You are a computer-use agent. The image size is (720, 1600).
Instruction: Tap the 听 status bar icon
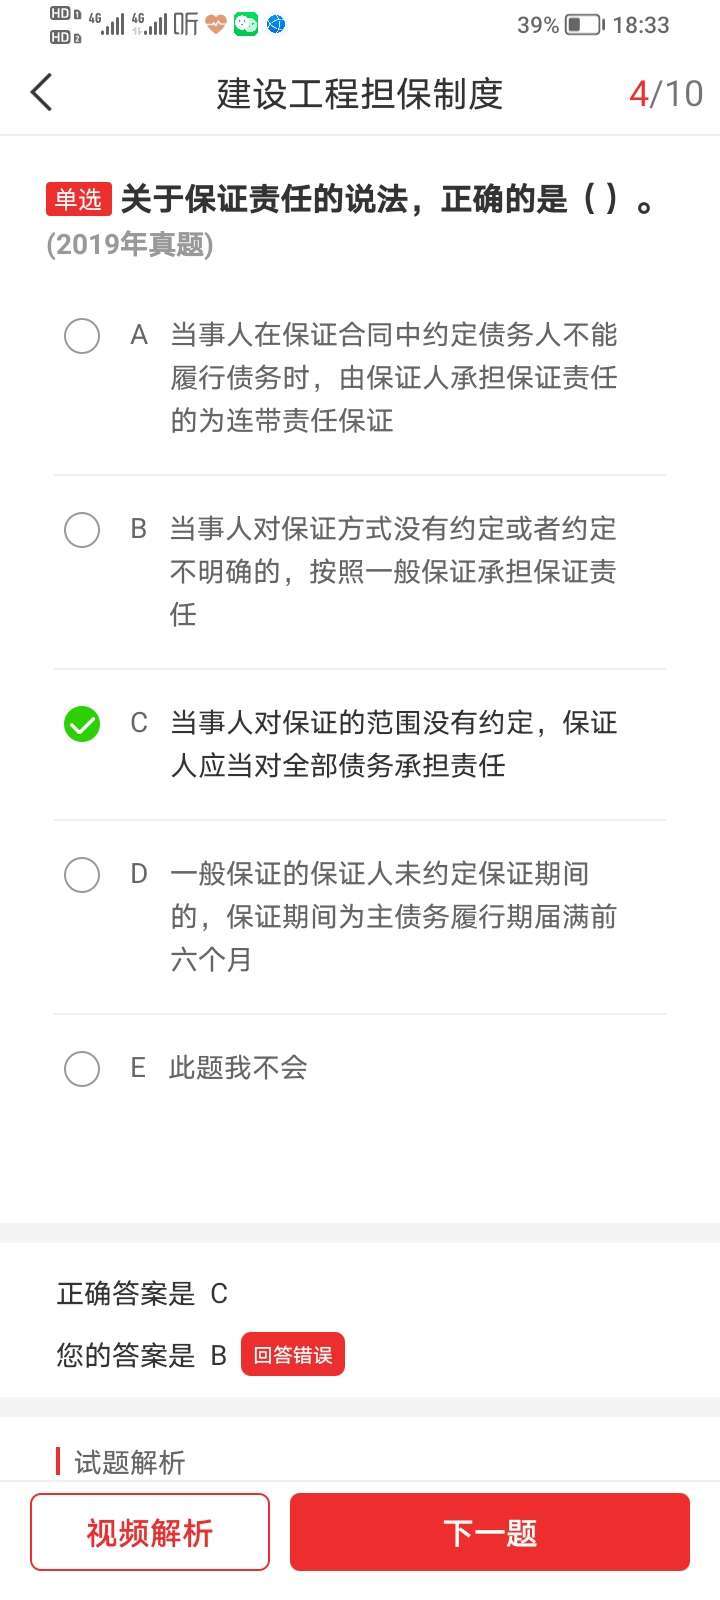point(186,24)
